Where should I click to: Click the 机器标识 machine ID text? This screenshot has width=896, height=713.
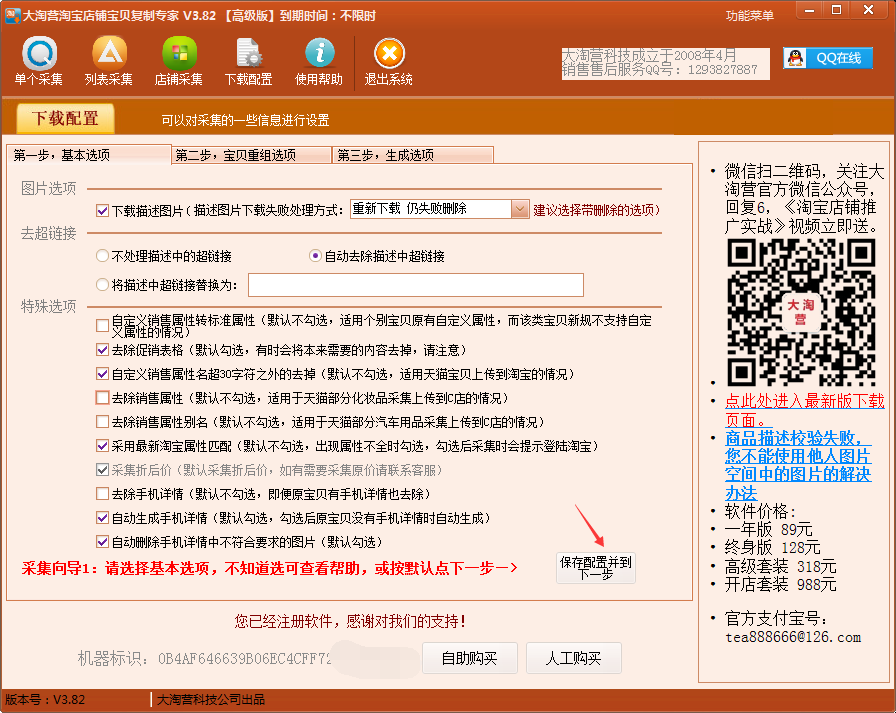click(x=205, y=659)
